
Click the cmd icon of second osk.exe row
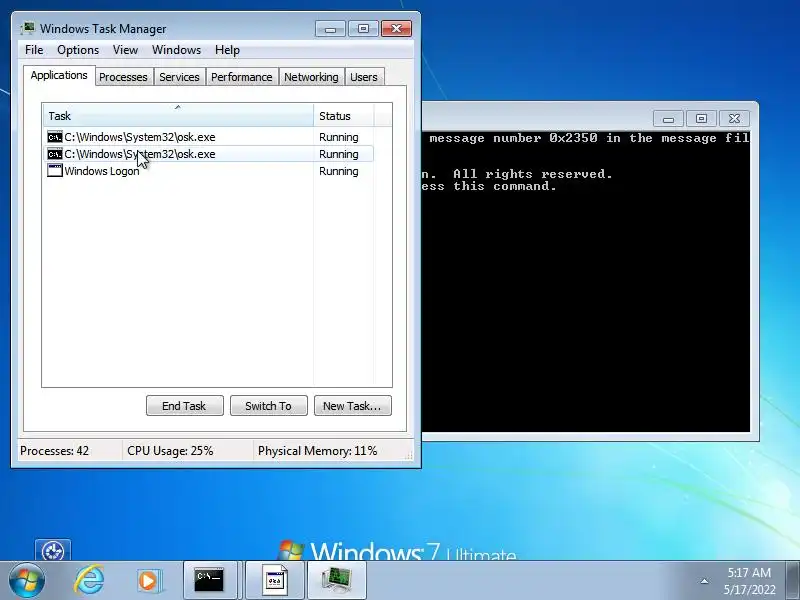click(55, 154)
